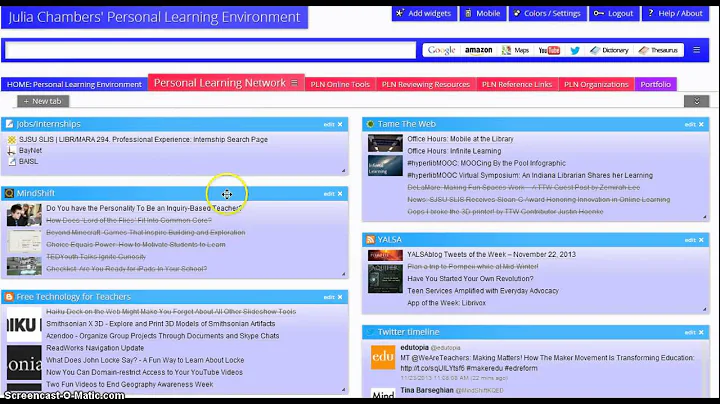Screen dimensions: 720x404
Task: Open the Add widgets button
Action: coord(424,13)
